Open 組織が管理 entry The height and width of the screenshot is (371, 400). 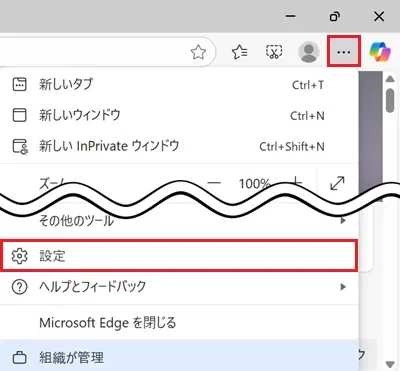coord(179,357)
